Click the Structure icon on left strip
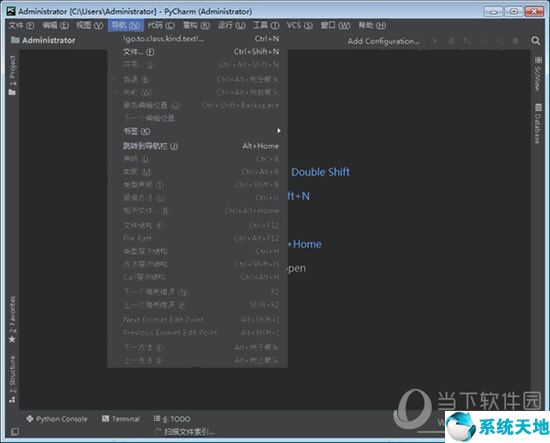This screenshot has height=443, width=550. (12, 400)
